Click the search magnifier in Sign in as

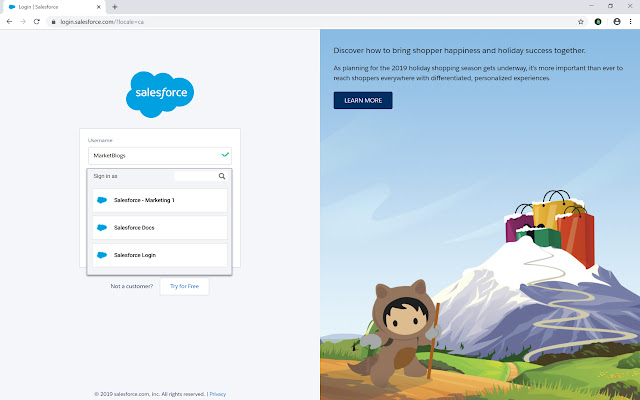222,176
